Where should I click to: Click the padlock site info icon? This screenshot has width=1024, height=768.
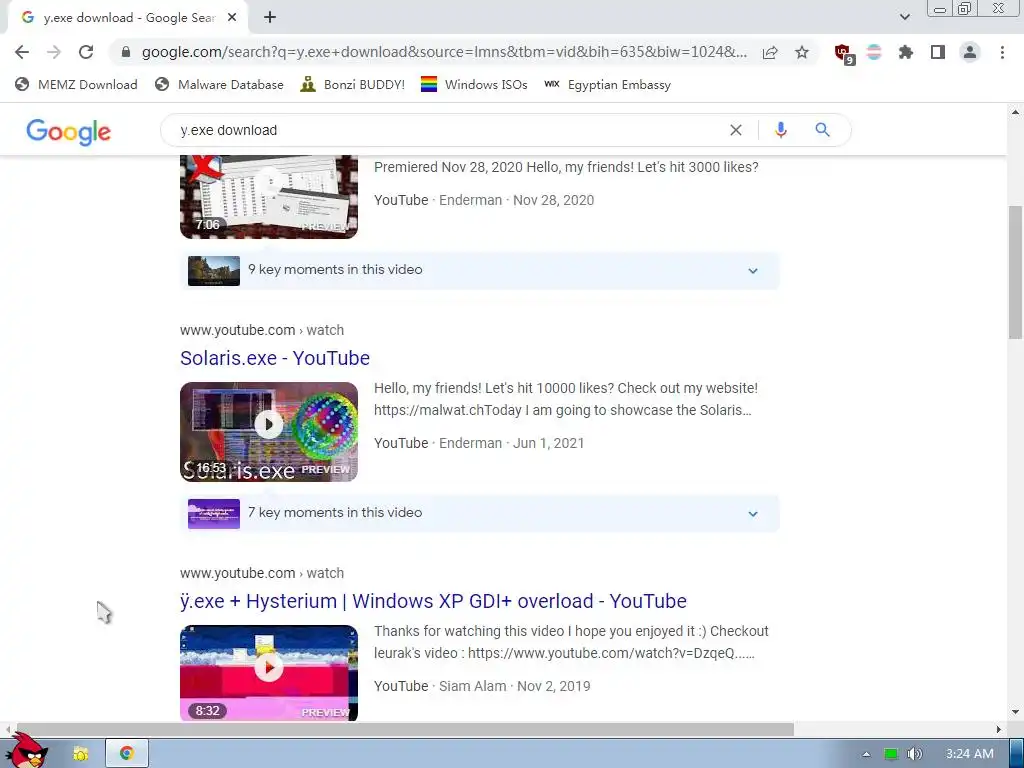[x=126, y=52]
